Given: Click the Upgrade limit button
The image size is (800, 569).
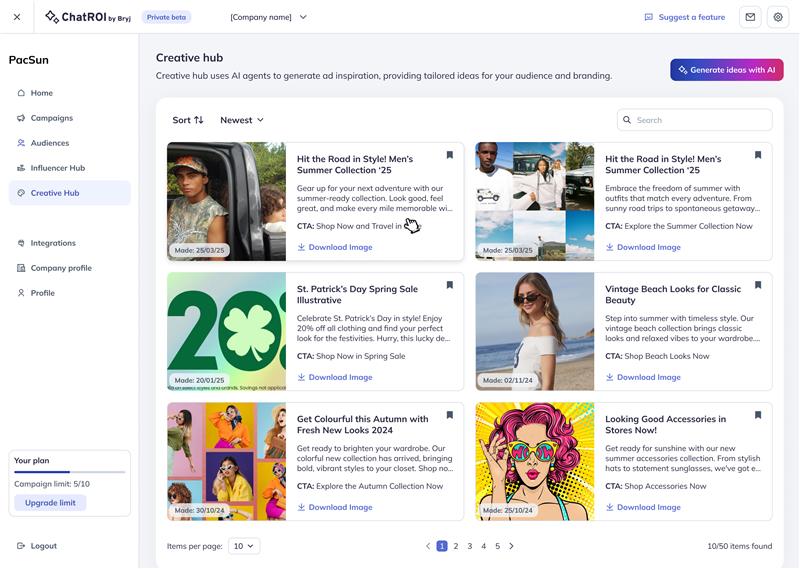Looking at the screenshot, I should click(x=50, y=503).
